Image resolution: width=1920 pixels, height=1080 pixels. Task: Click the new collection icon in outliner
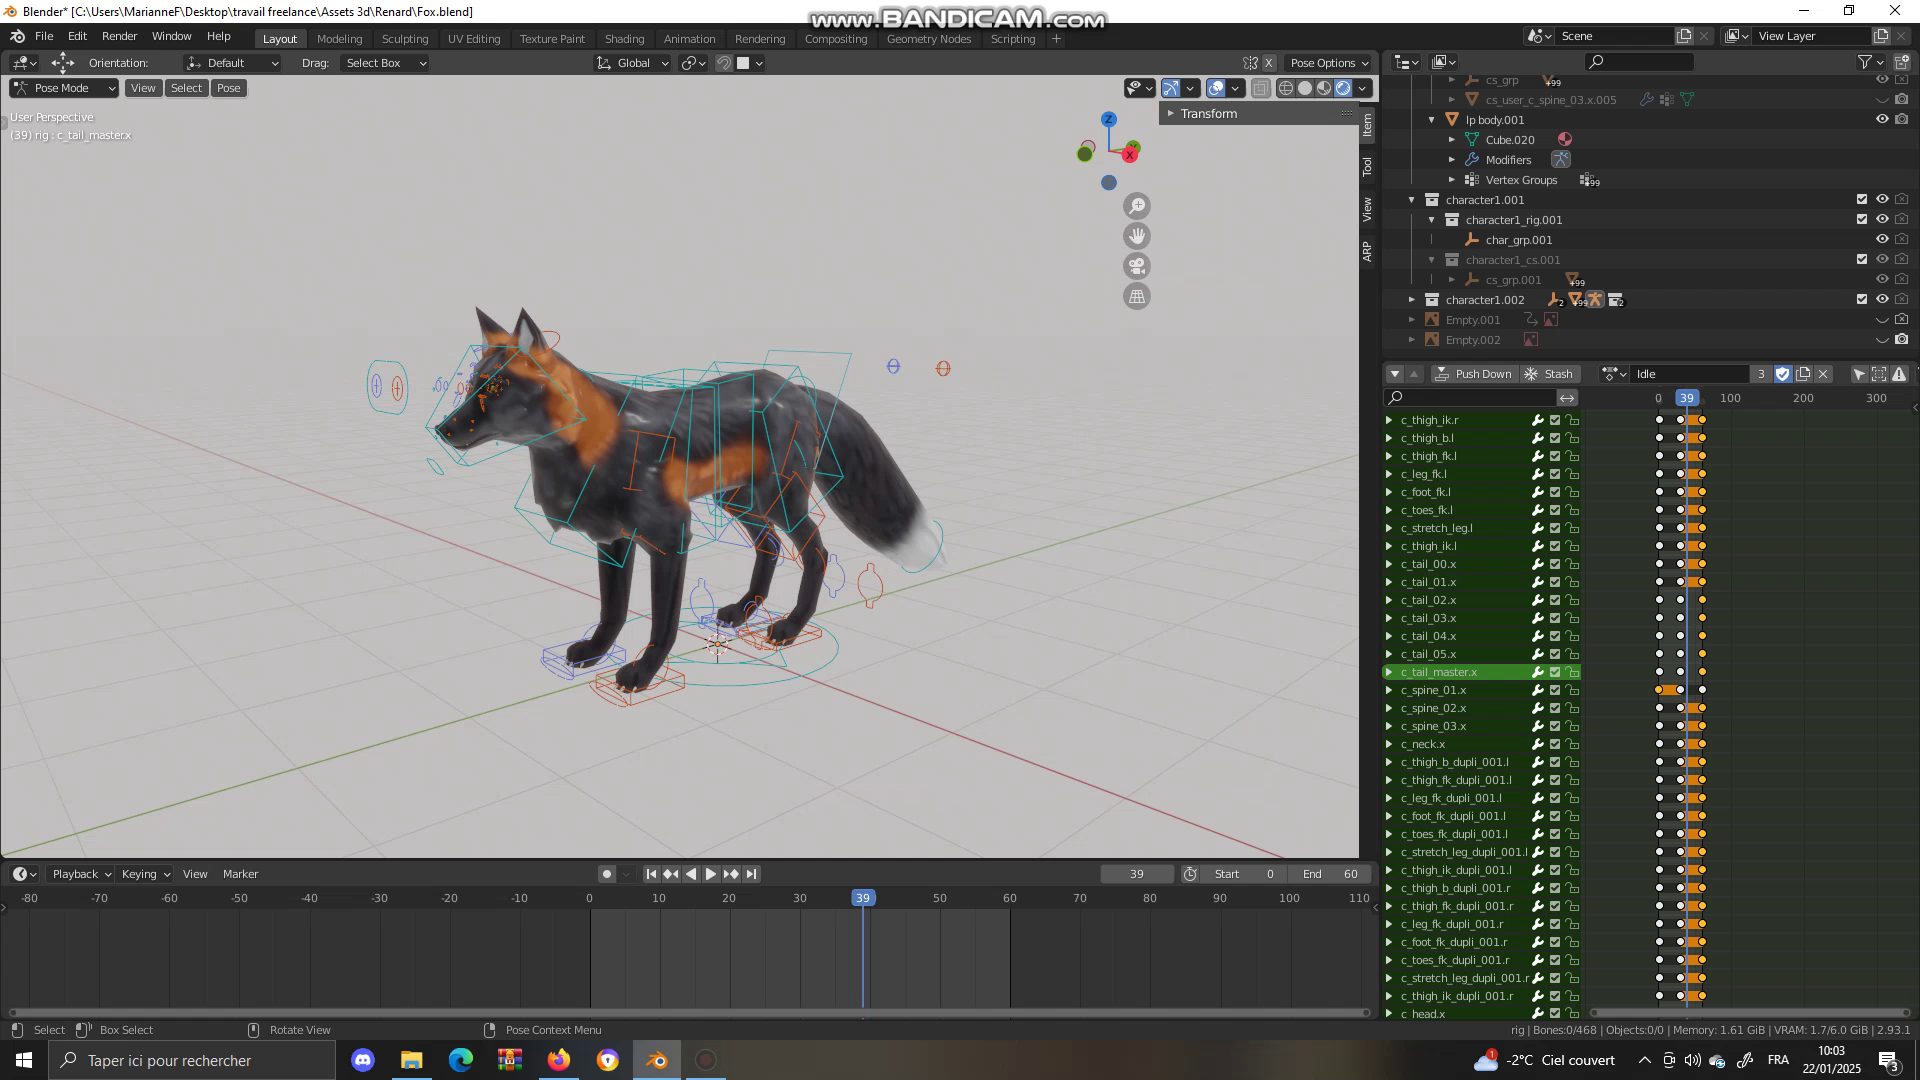1902,62
